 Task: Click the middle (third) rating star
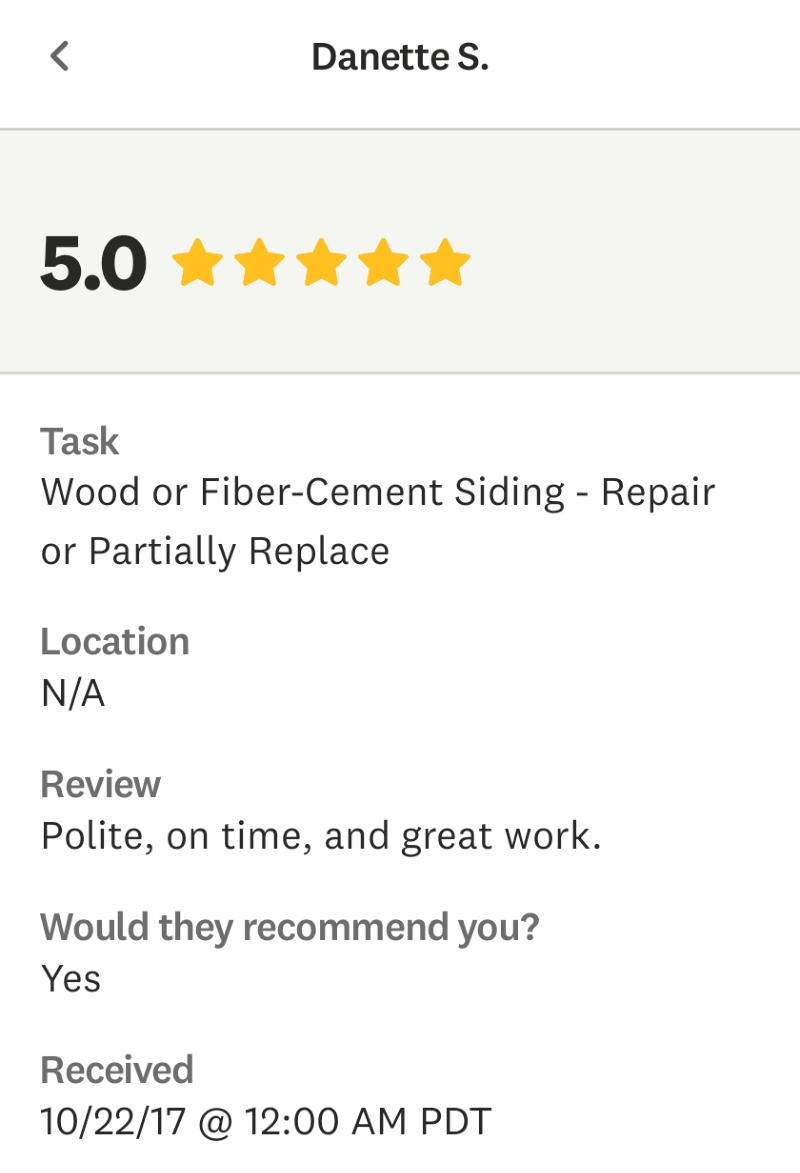click(321, 263)
